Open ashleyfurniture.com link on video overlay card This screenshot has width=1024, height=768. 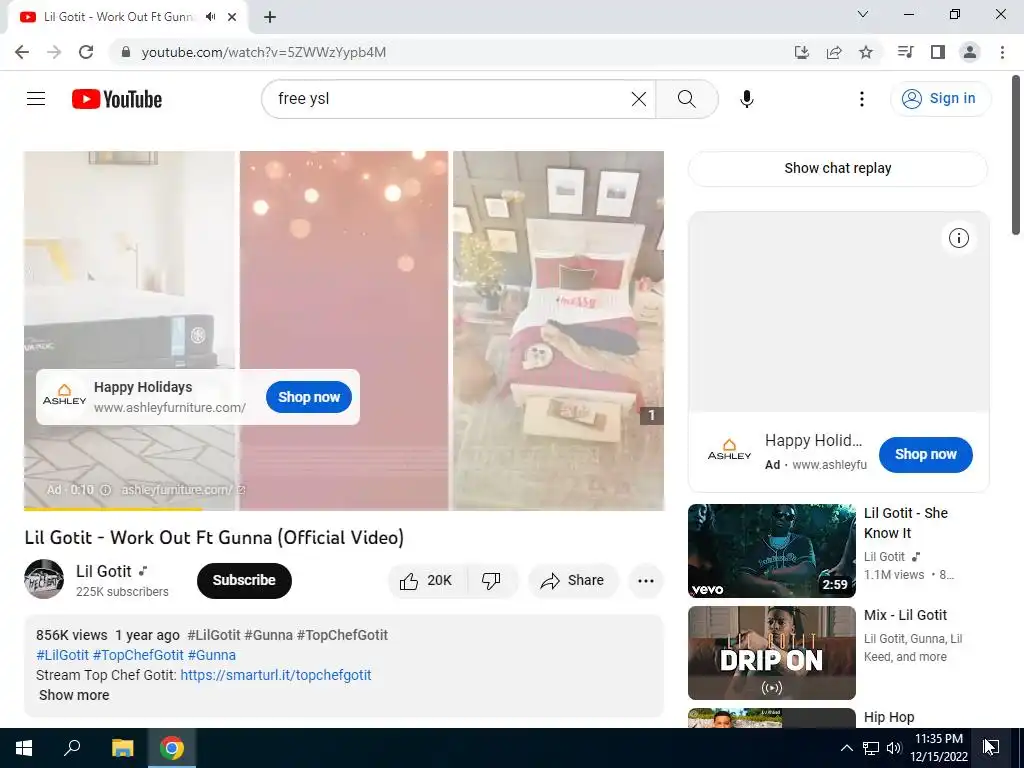coord(170,408)
